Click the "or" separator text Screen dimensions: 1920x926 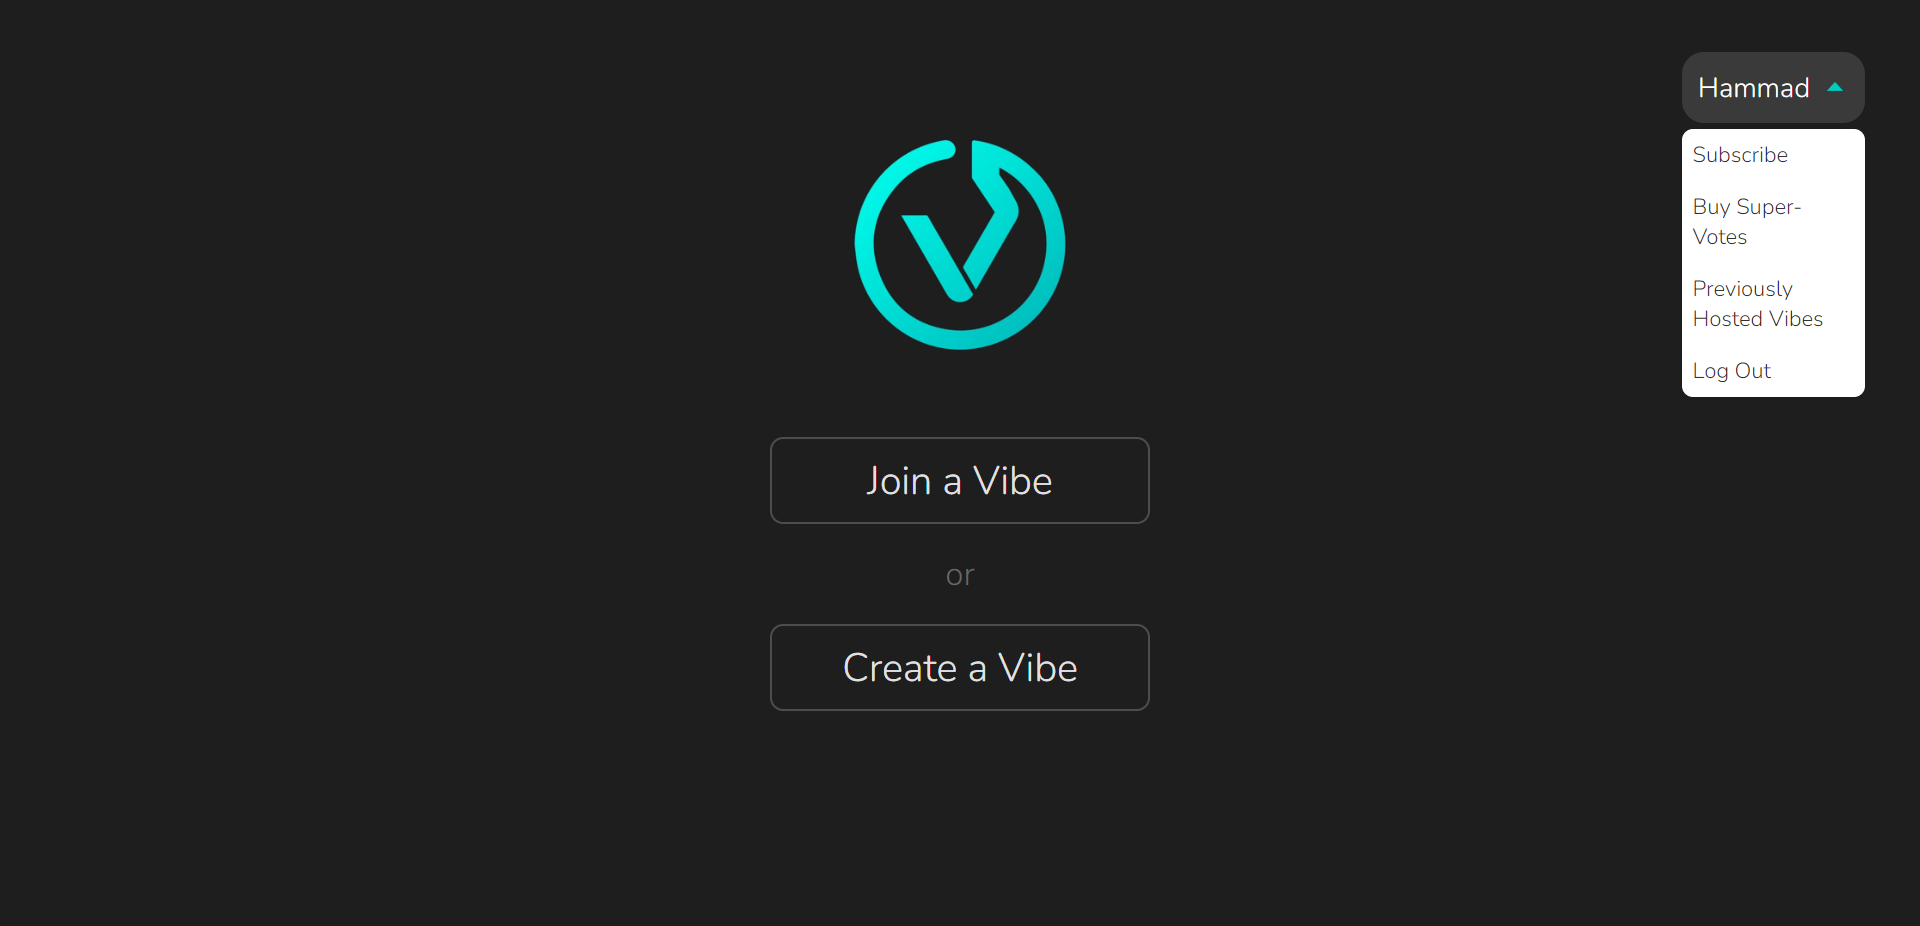(960, 576)
